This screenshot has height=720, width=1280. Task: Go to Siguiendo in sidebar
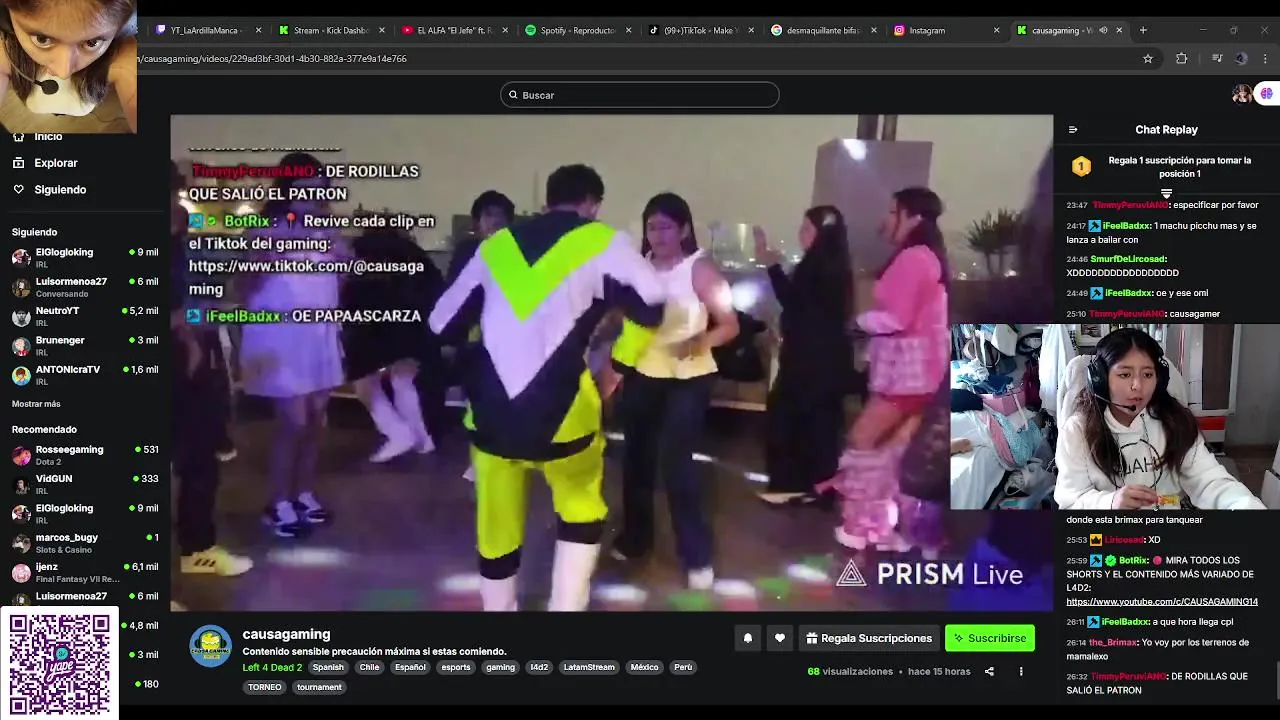point(60,190)
